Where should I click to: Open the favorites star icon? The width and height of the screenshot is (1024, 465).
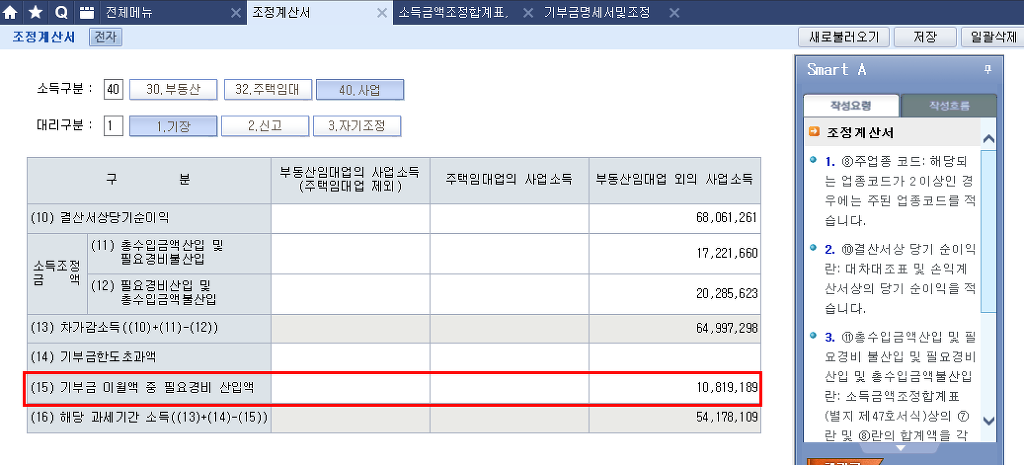tap(36, 12)
